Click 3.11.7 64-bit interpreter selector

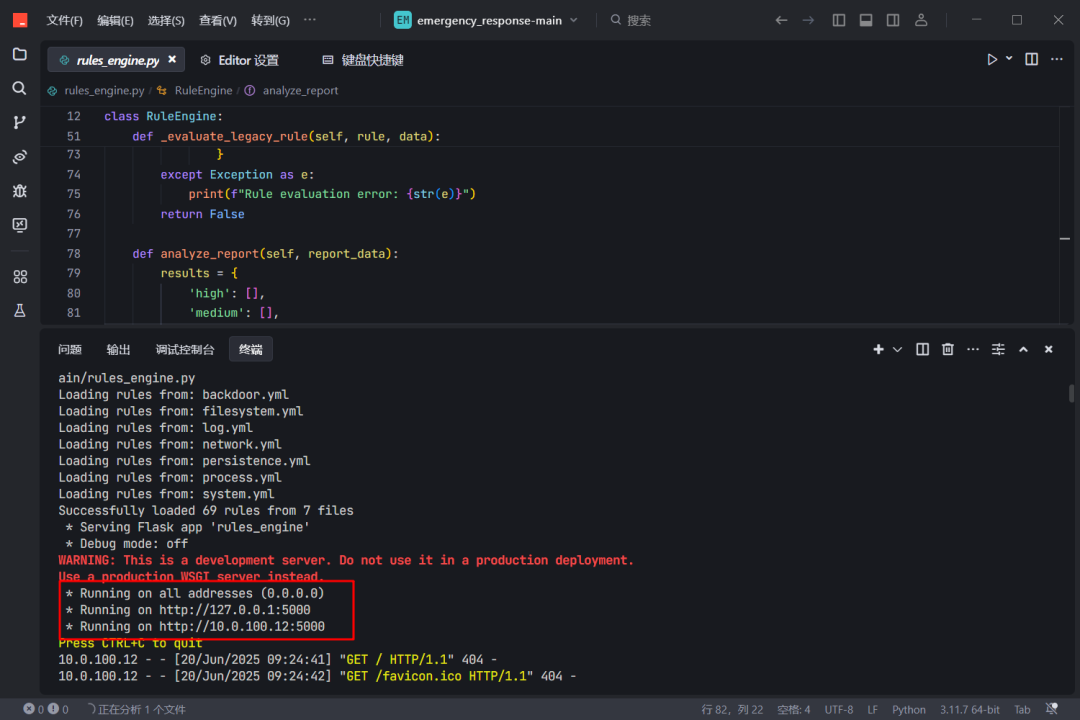tap(970, 710)
